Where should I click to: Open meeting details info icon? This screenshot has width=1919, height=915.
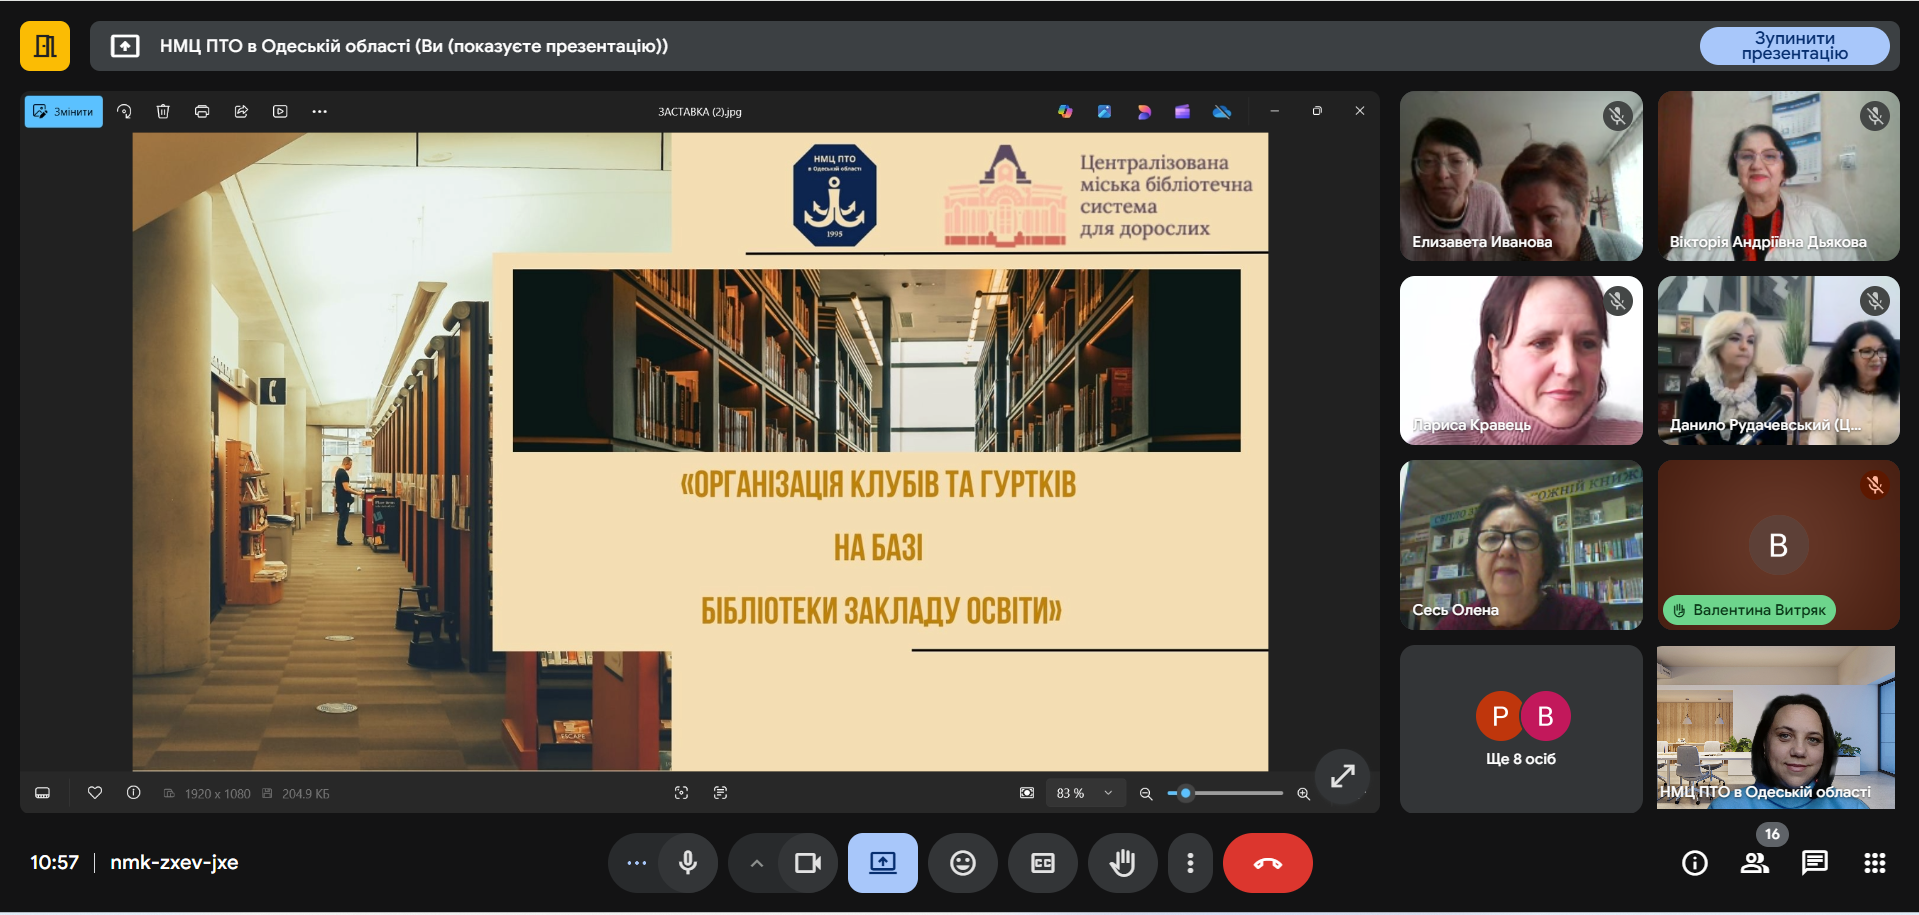pos(1694,863)
